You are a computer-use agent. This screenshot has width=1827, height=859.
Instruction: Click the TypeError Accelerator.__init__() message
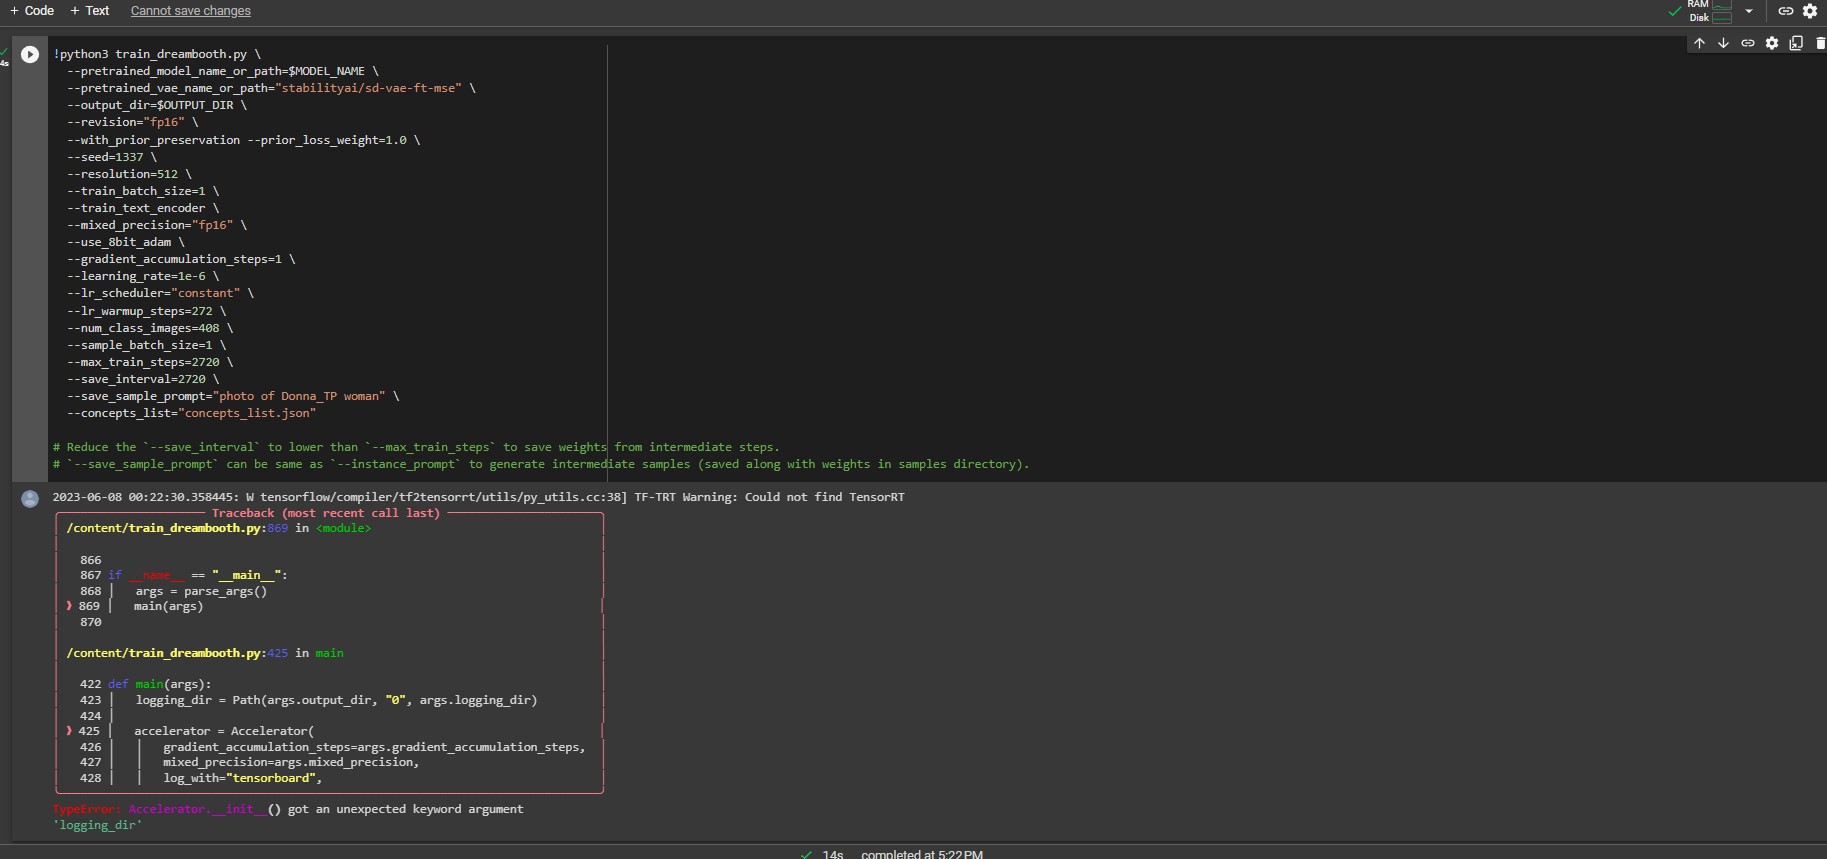coord(288,809)
